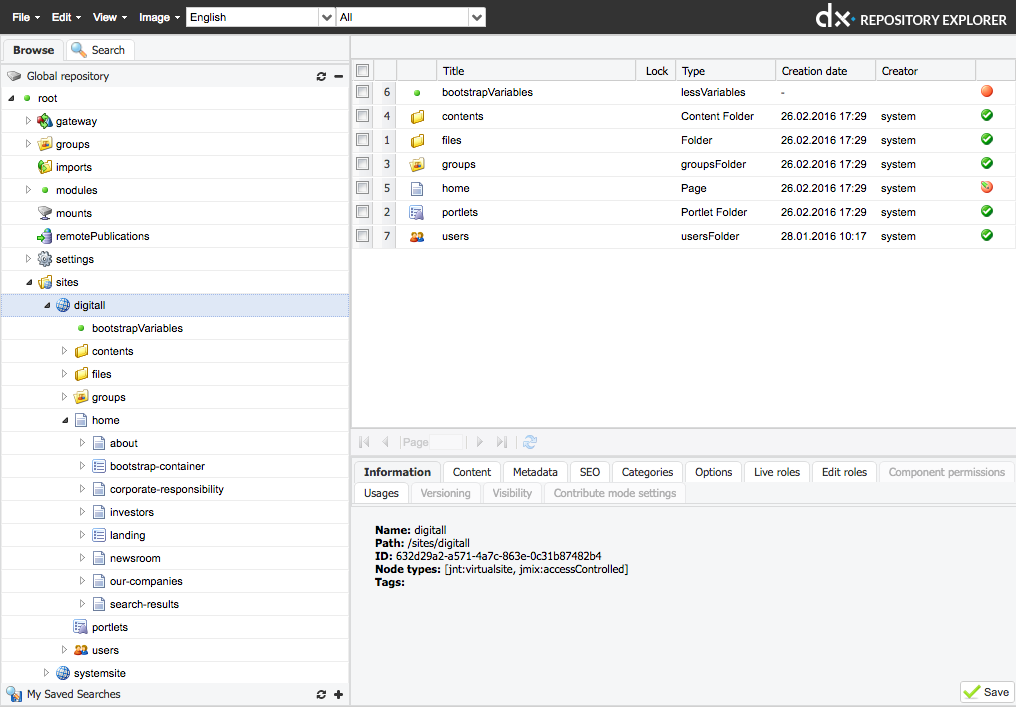The image size is (1016, 710).
Task: Click the portlets folder icon in tree
Action: (x=81, y=627)
